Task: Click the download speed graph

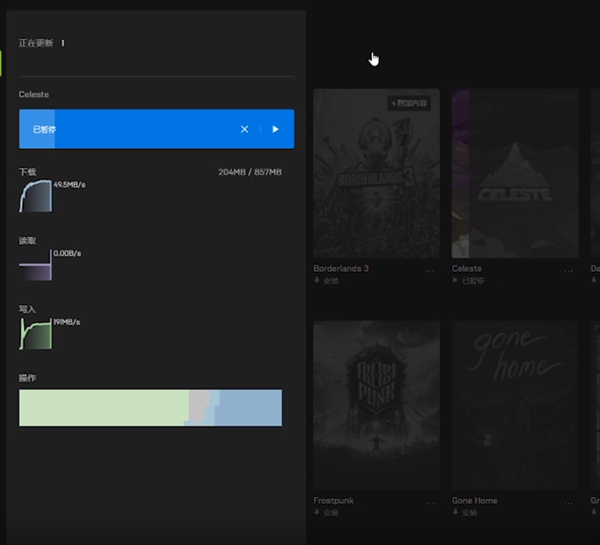Action: (x=35, y=196)
